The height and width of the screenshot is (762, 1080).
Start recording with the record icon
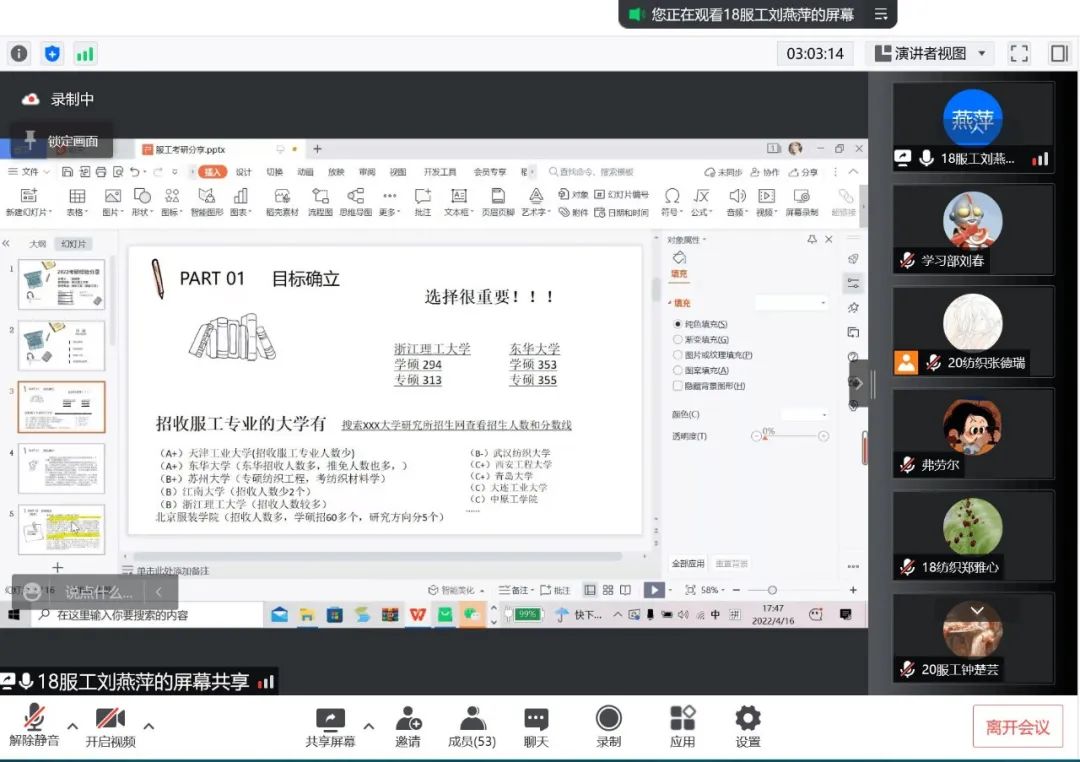pos(608,720)
